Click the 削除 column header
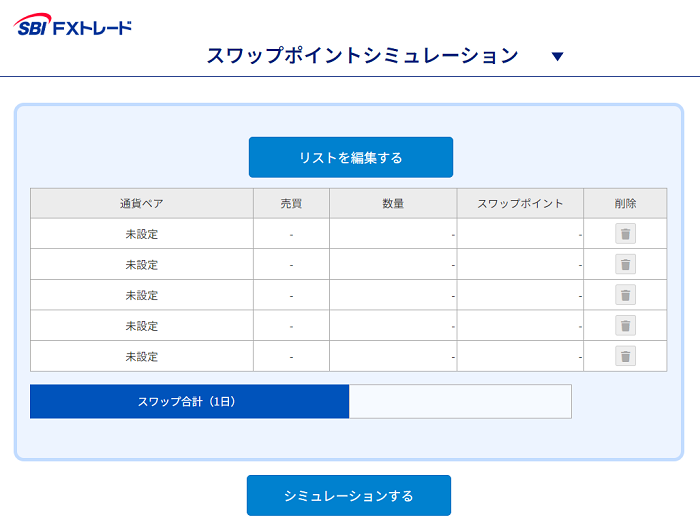The image size is (700, 526). (x=625, y=204)
